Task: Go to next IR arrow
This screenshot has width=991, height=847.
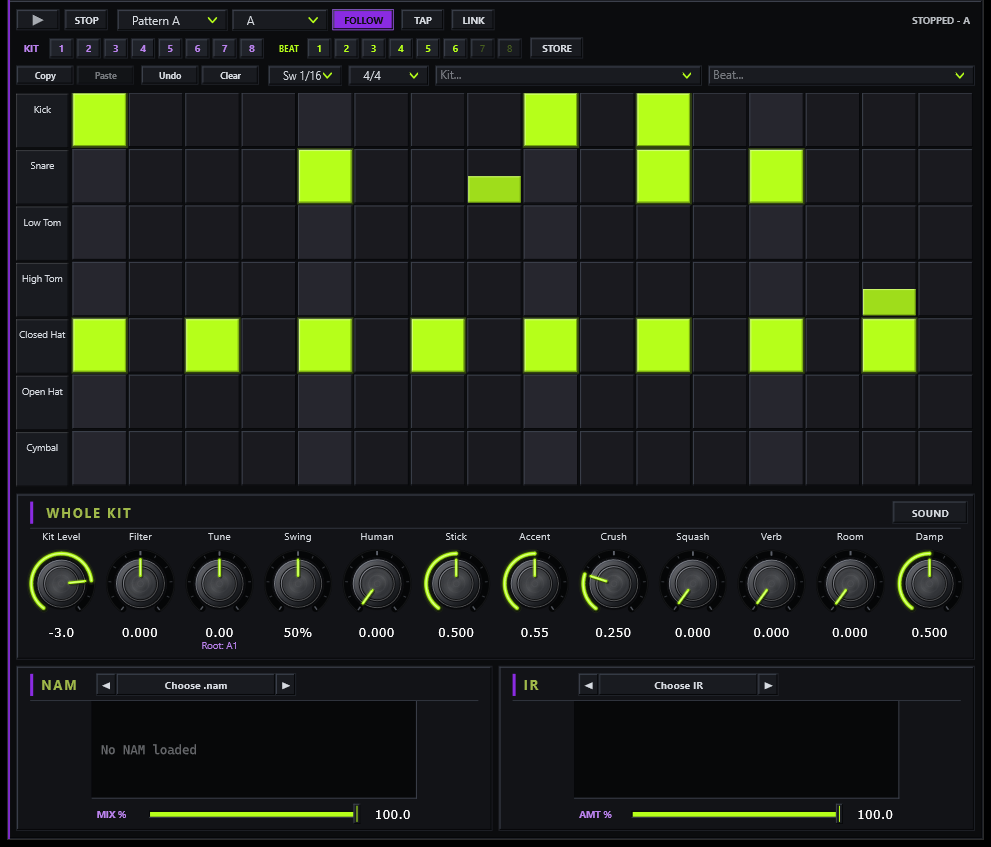Action: [x=768, y=685]
